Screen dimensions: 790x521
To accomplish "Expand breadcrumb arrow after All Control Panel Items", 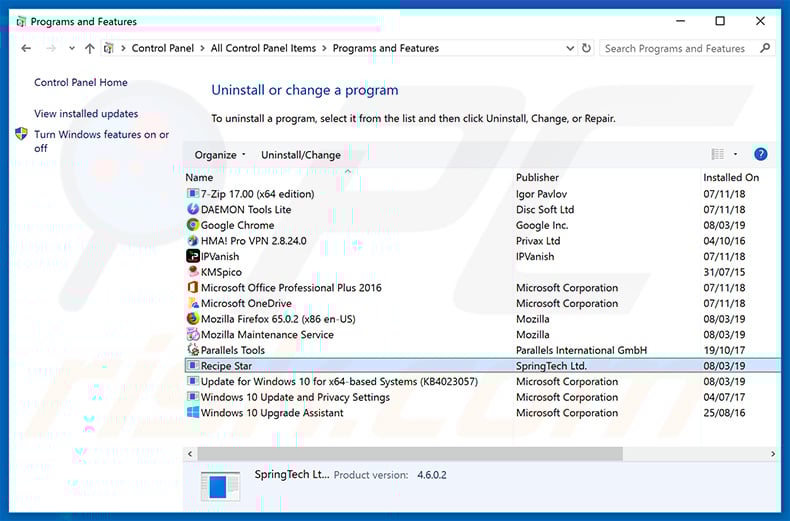I will coord(324,48).
